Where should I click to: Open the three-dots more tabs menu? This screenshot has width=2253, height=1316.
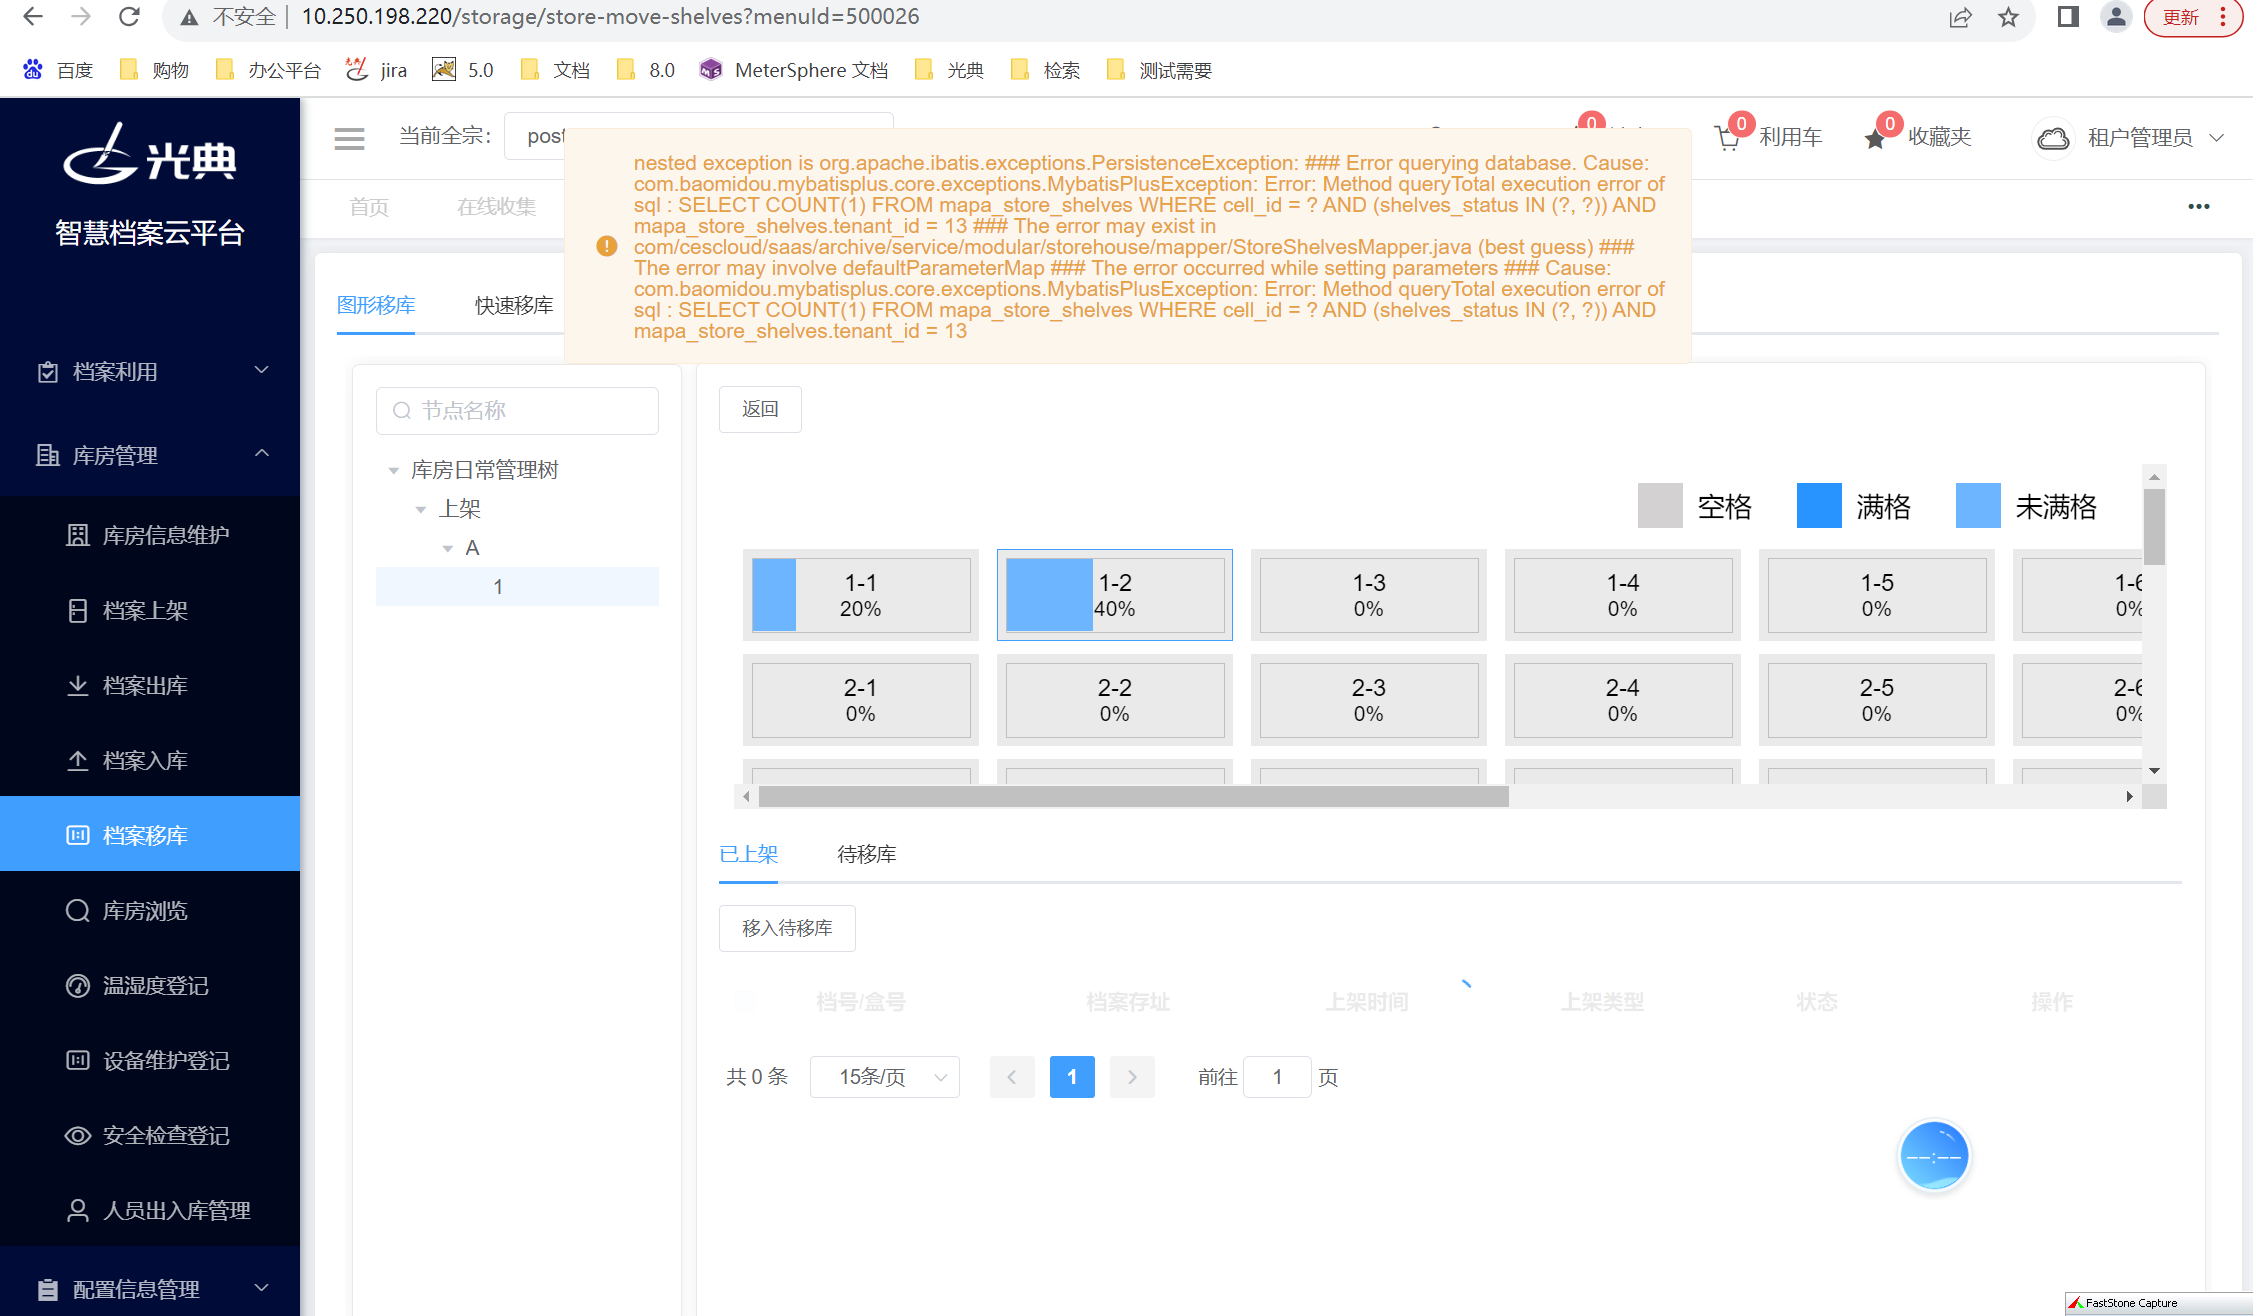coord(2199,206)
